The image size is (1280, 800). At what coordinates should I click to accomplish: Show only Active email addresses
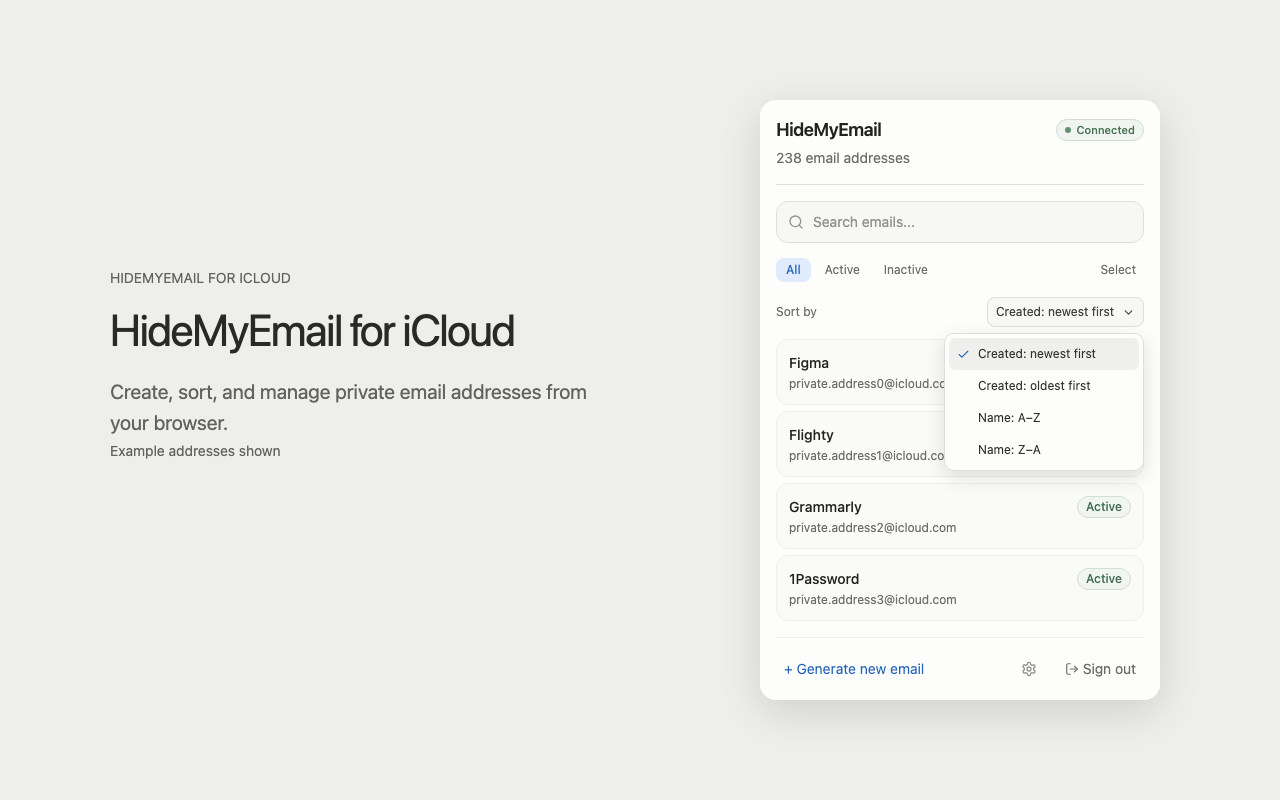(x=842, y=270)
